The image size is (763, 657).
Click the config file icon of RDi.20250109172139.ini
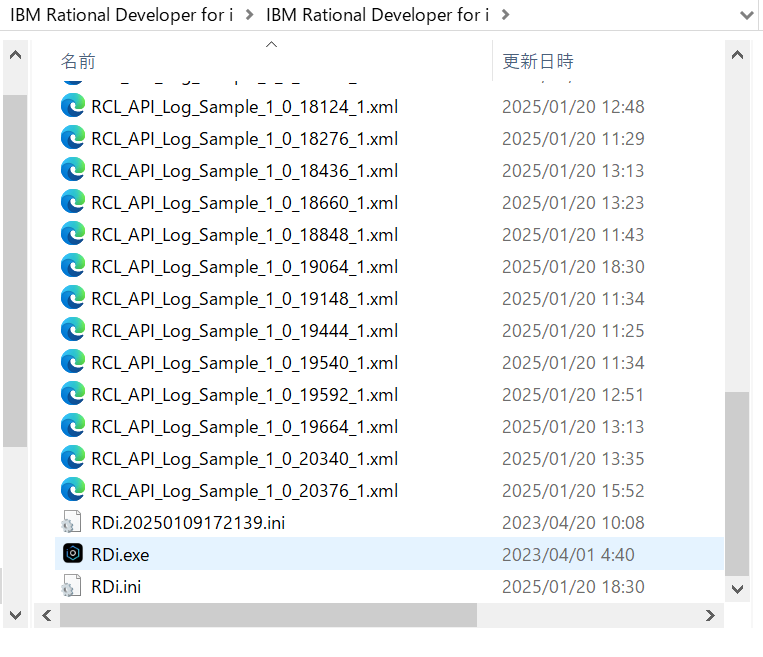(72, 522)
